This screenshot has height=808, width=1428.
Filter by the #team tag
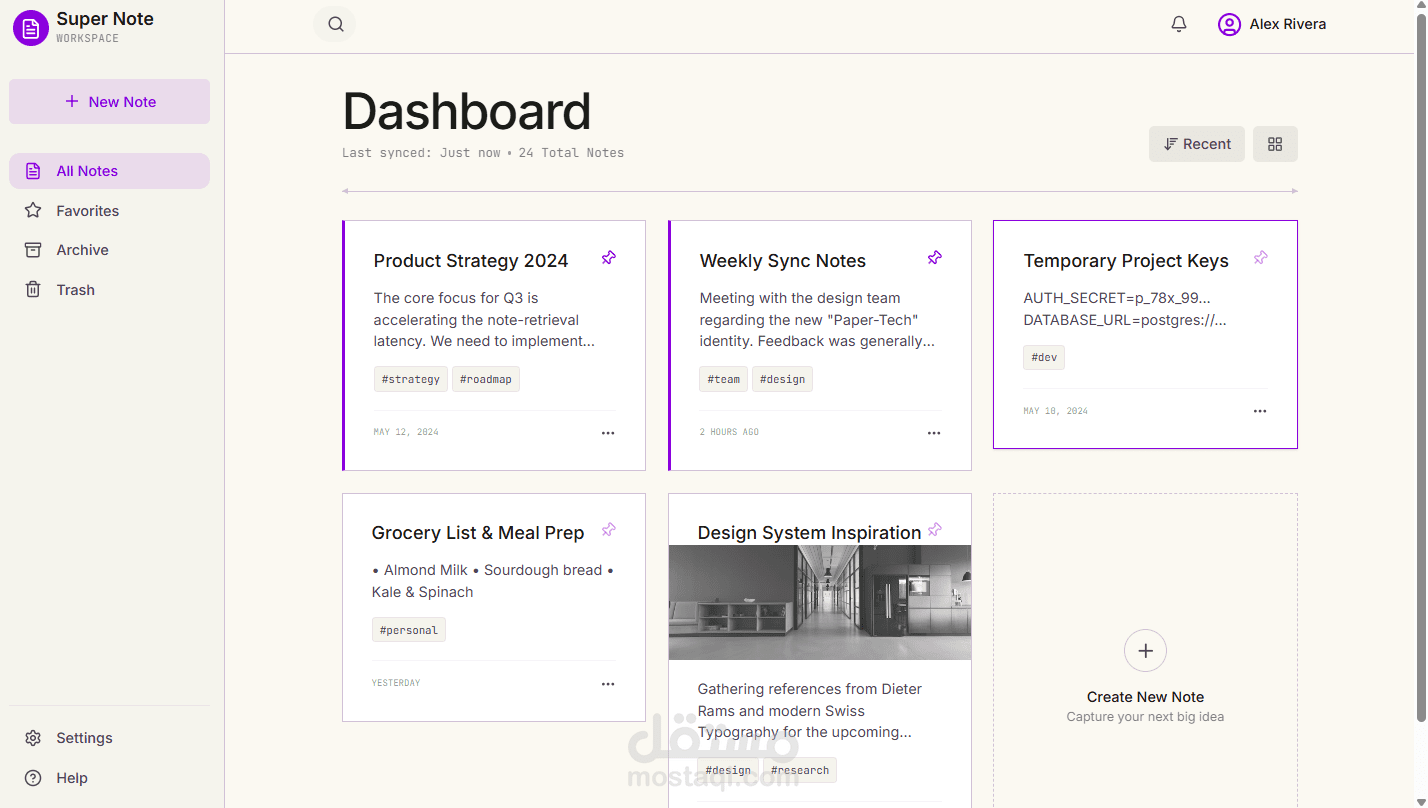coord(723,379)
